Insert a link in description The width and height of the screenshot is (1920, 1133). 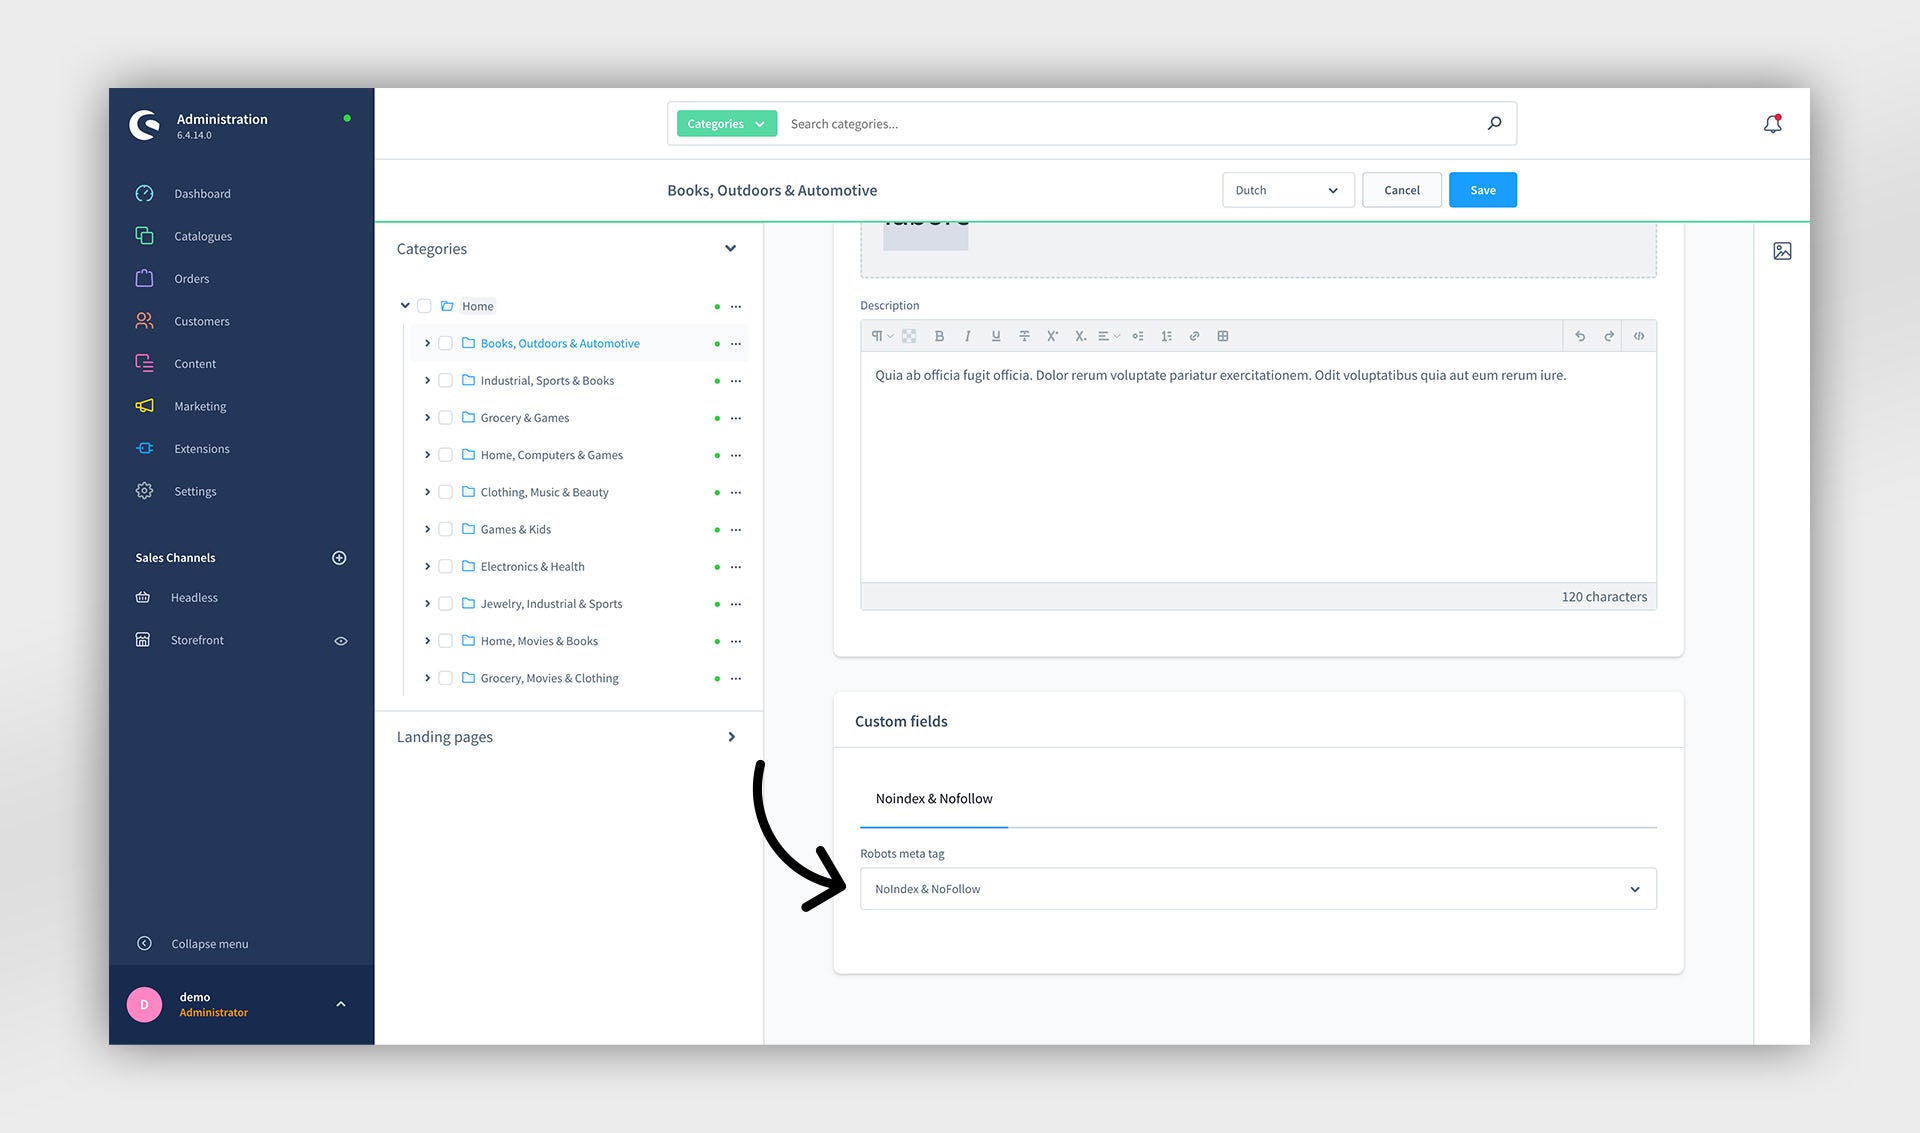click(1194, 336)
